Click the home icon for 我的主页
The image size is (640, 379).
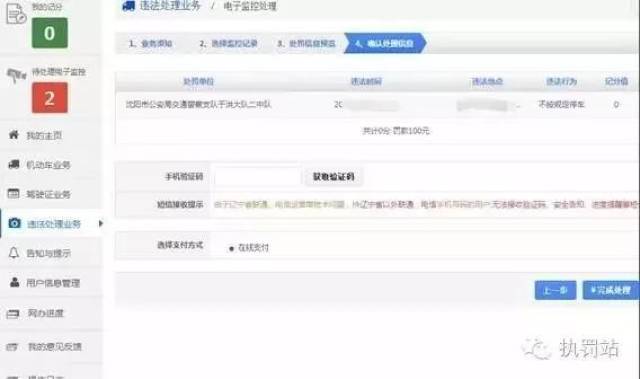point(14,135)
